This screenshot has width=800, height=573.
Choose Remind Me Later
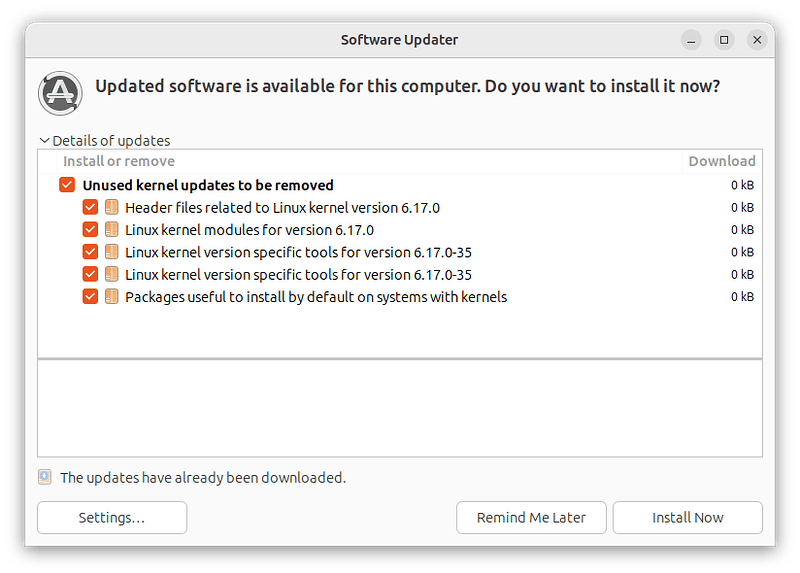(531, 517)
